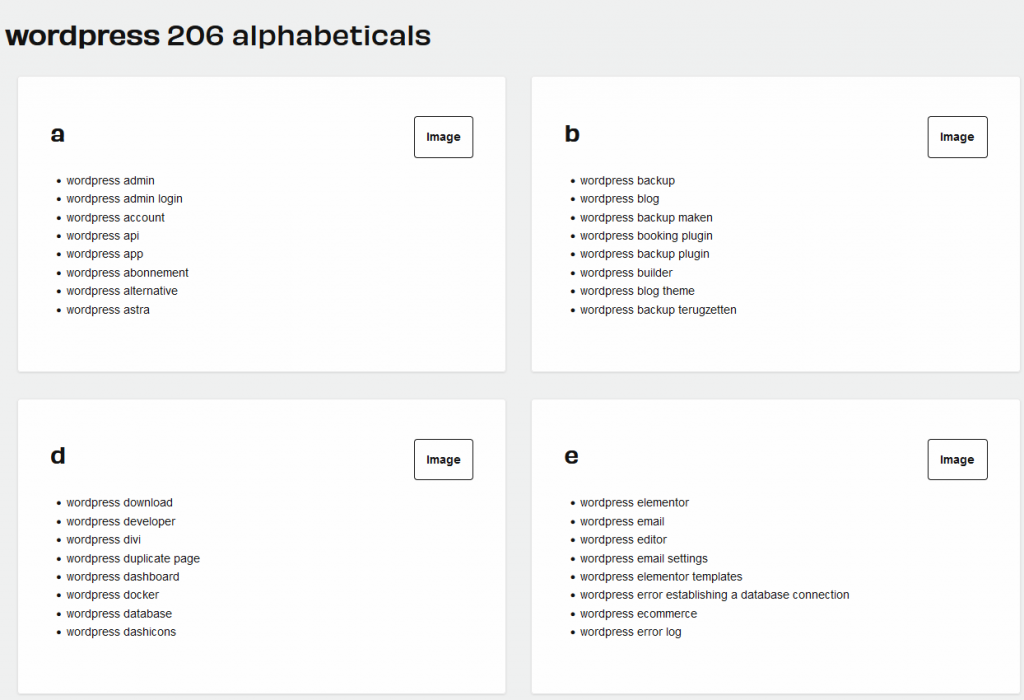Screen dimensions: 1024x700
Task: Select the 'wordpress admin login' item
Action: pyautogui.click(x=124, y=199)
